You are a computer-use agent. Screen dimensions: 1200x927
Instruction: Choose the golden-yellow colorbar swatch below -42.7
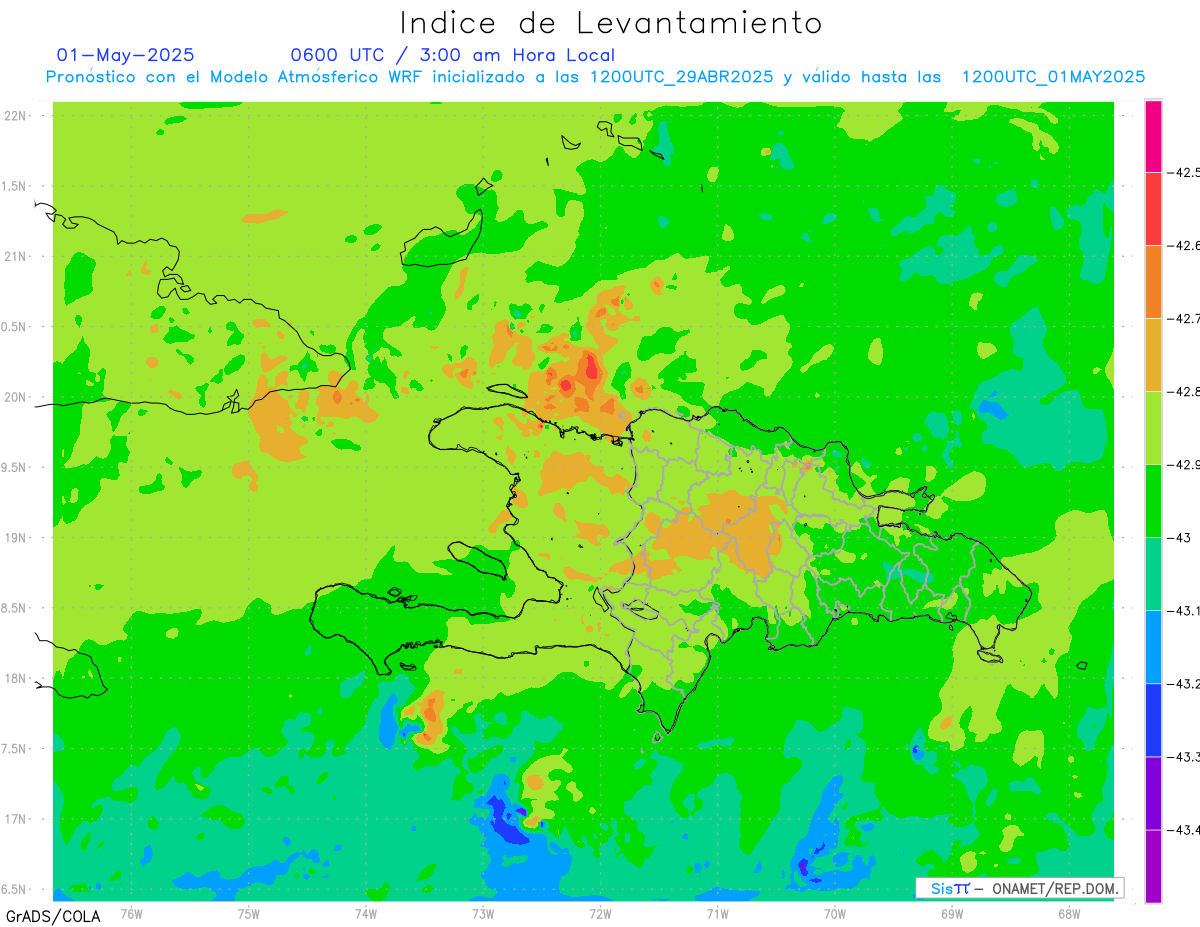pos(1153,355)
